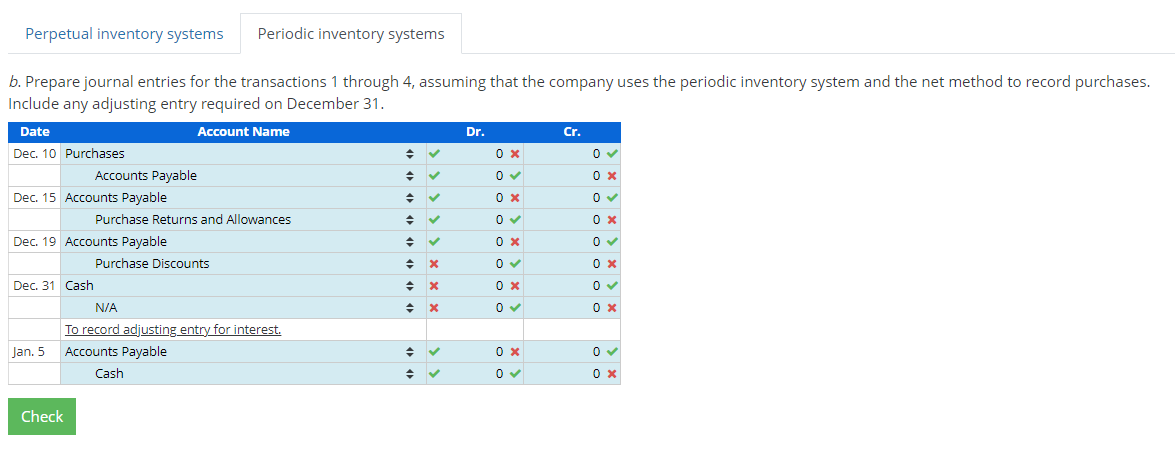Select the Periodic inventory systems tab
The image size is (1175, 451).
(x=351, y=34)
